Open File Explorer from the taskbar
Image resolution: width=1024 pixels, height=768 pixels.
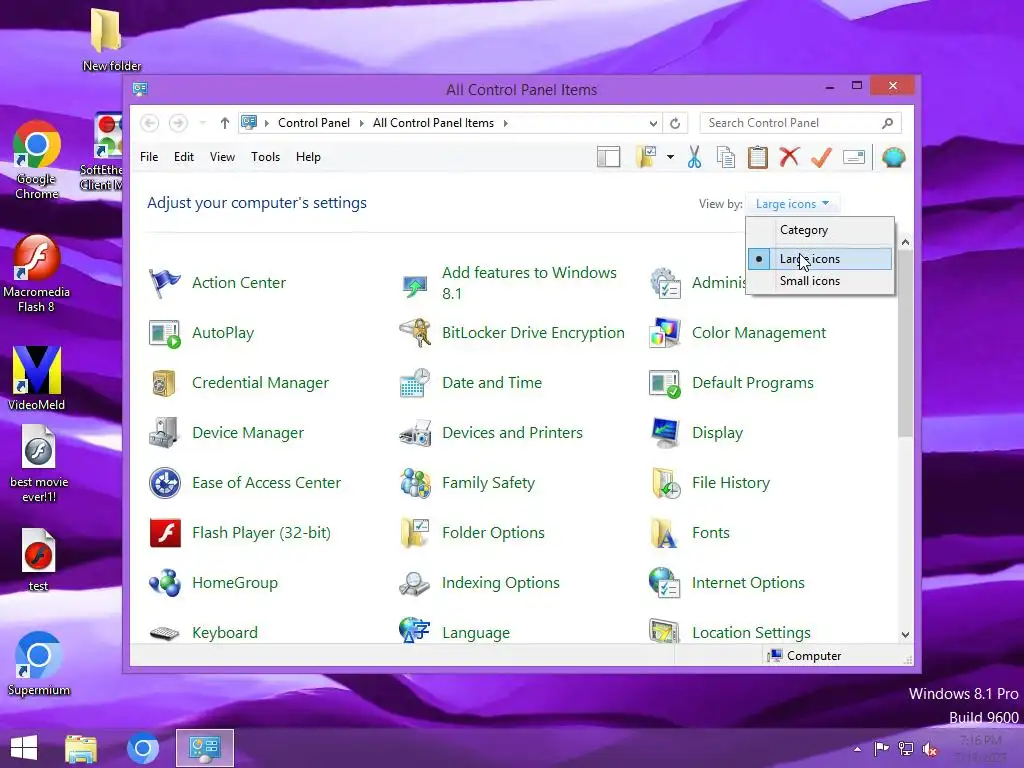click(81, 748)
